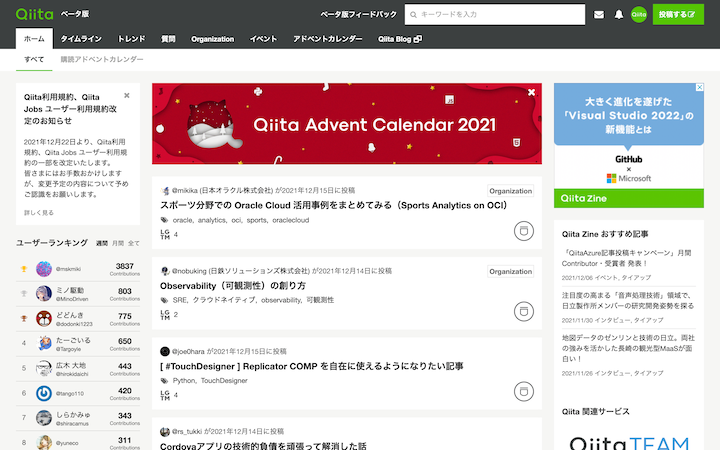Click the tag icon before oracle tags
The height and width of the screenshot is (450, 720).
point(164,220)
